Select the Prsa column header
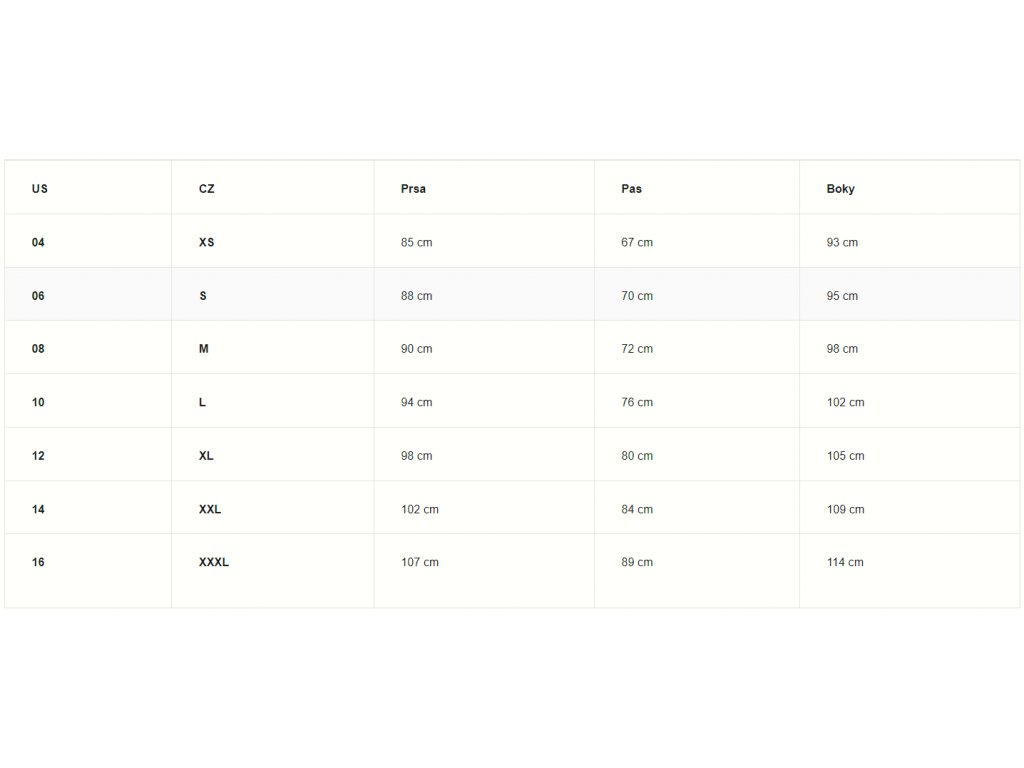1024x768 pixels. [413, 189]
